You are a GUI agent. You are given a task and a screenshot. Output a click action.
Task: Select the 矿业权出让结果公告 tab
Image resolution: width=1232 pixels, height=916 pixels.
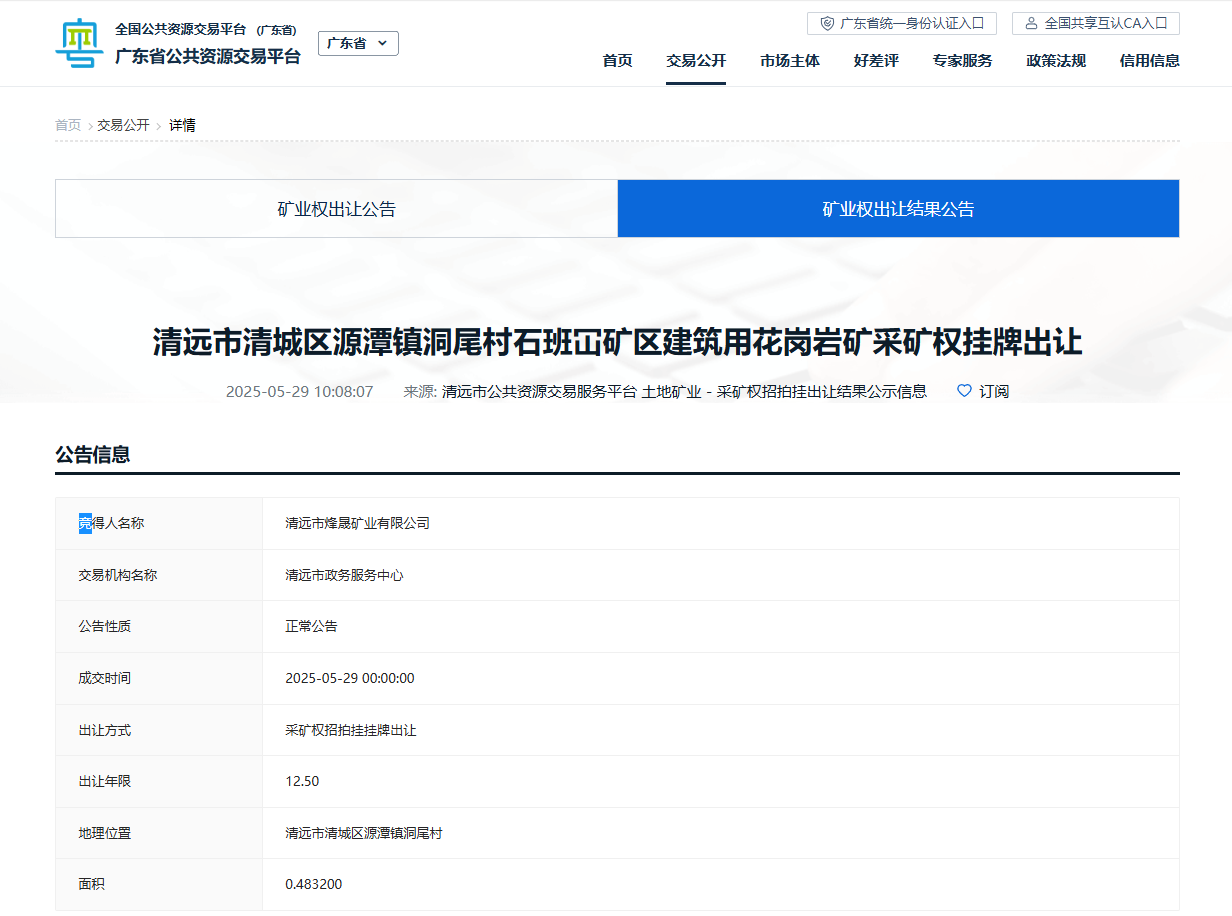tap(898, 209)
